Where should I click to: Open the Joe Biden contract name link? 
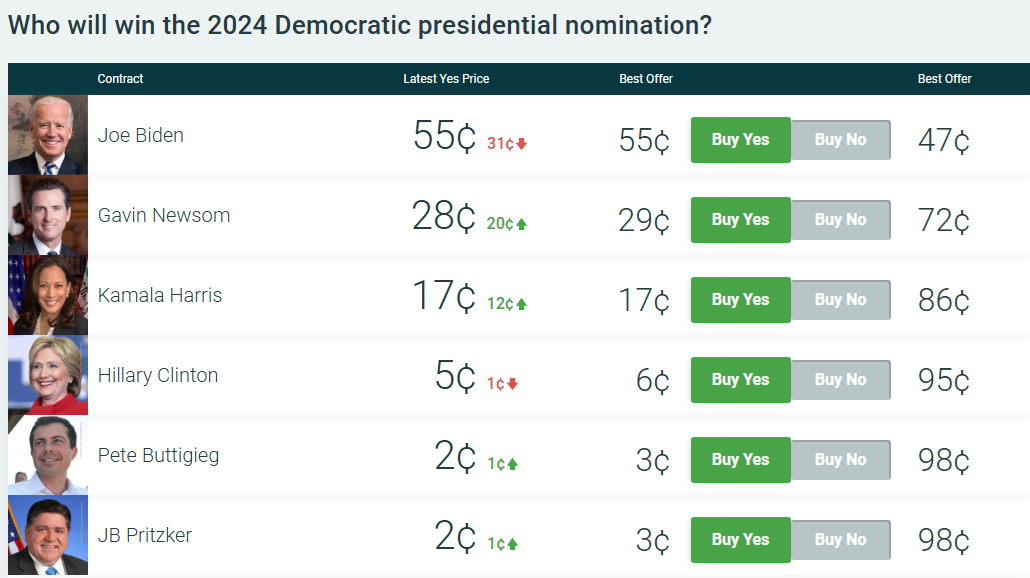(x=141, y=135)
